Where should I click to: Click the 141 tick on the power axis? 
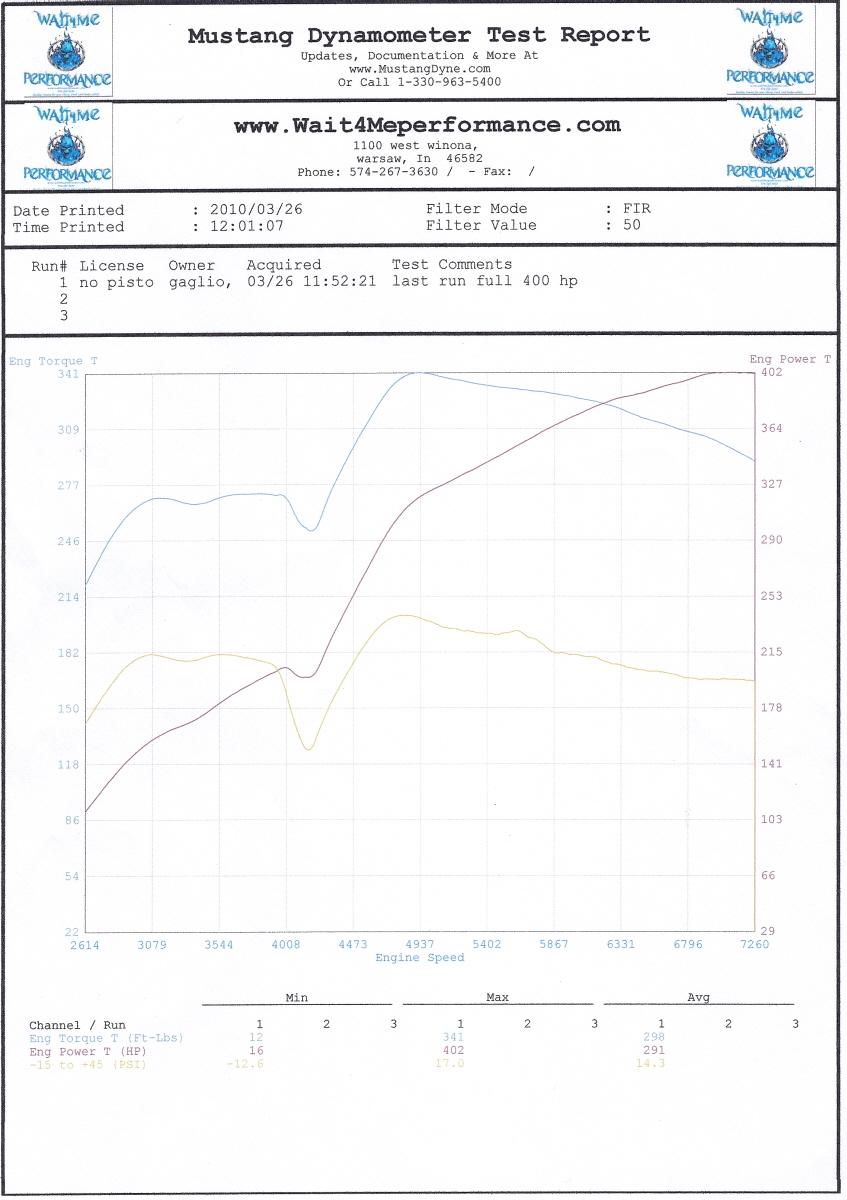point(772,764)
